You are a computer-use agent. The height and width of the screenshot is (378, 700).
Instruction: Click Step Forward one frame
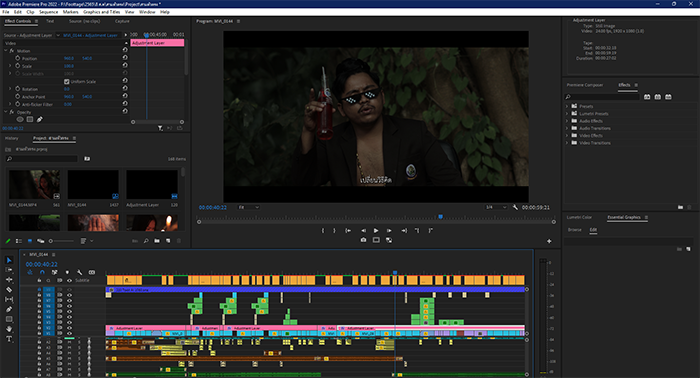(389, 230)
